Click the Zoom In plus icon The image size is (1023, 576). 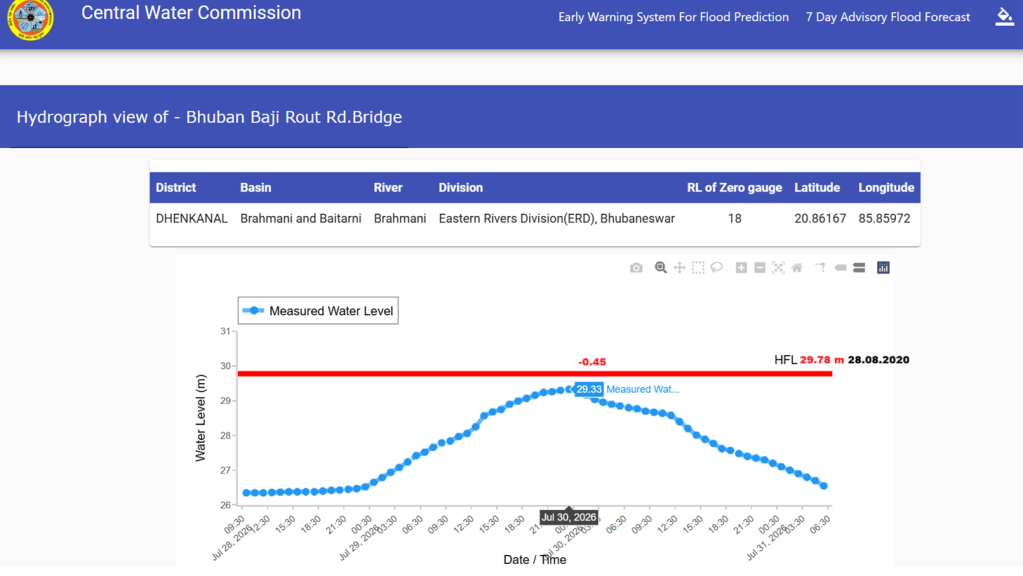click(x=741, y=268)
